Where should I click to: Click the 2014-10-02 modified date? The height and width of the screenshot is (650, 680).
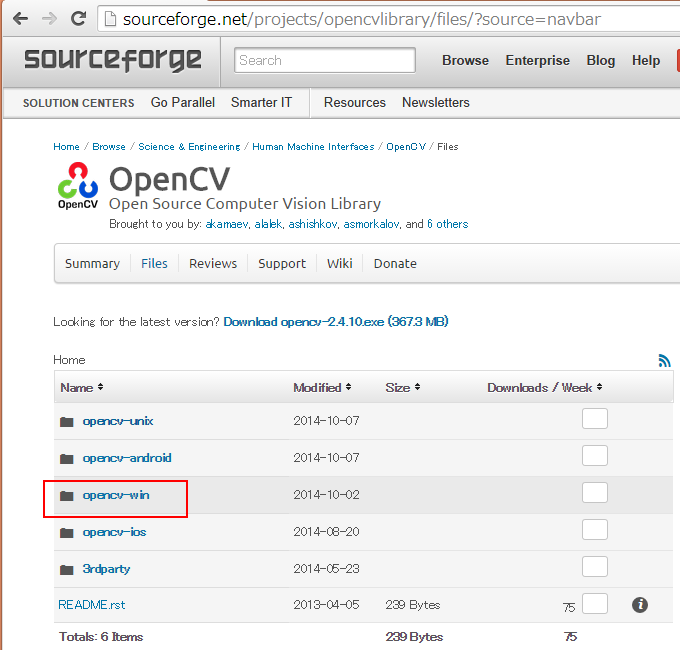tap(326, 495)
